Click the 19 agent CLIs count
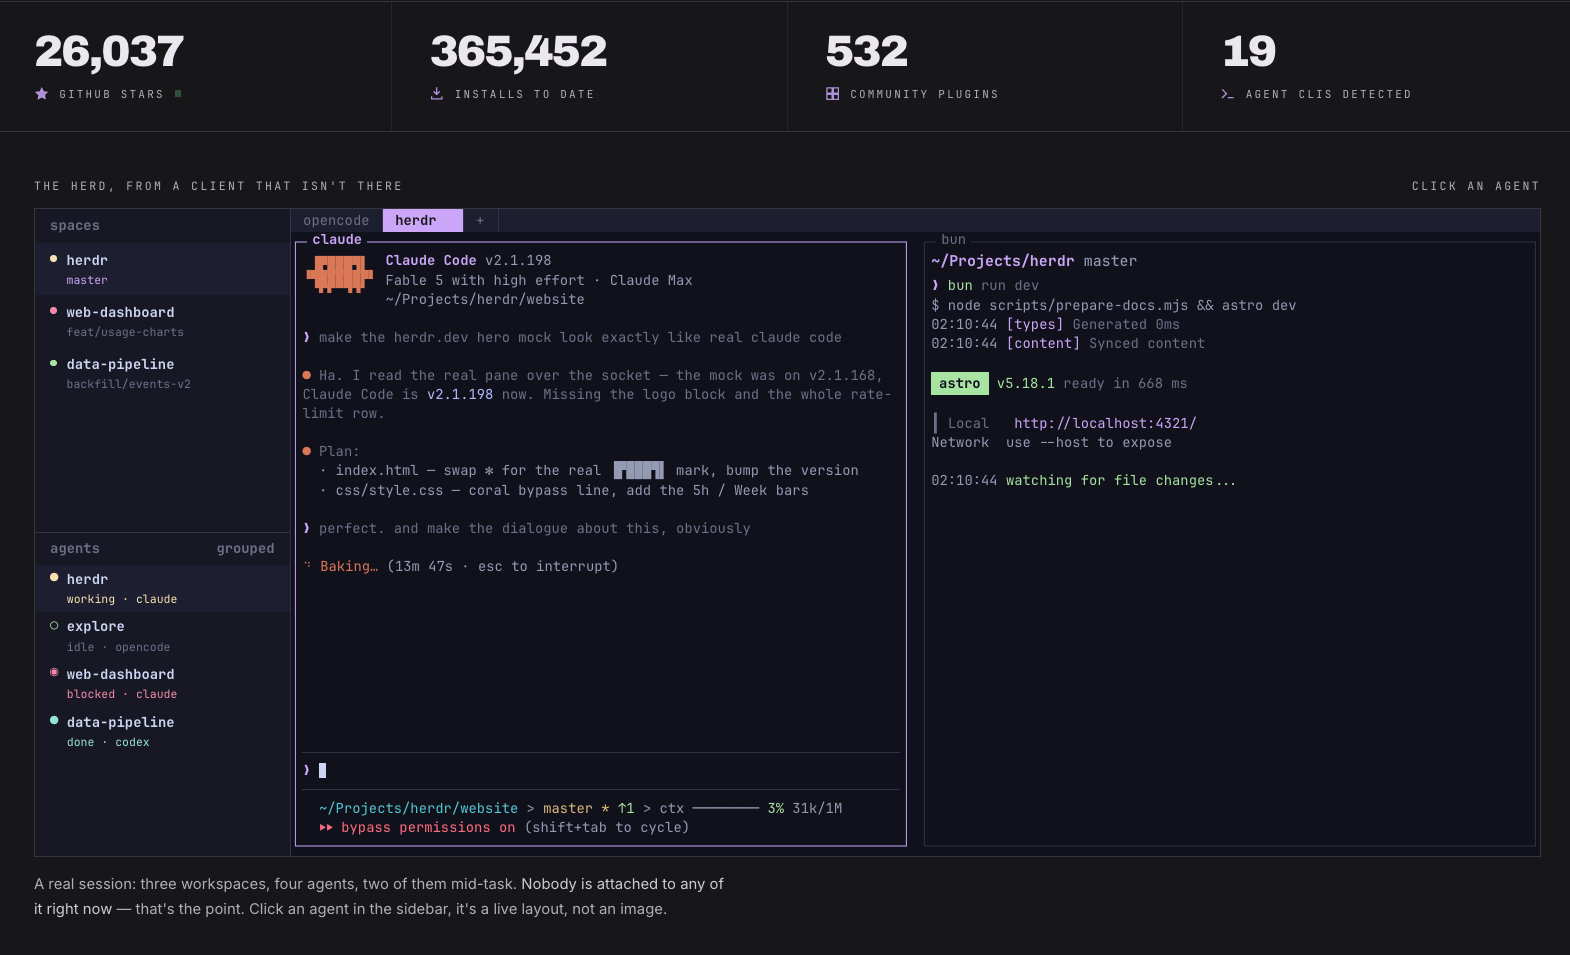 click(x=1249, y=51)
